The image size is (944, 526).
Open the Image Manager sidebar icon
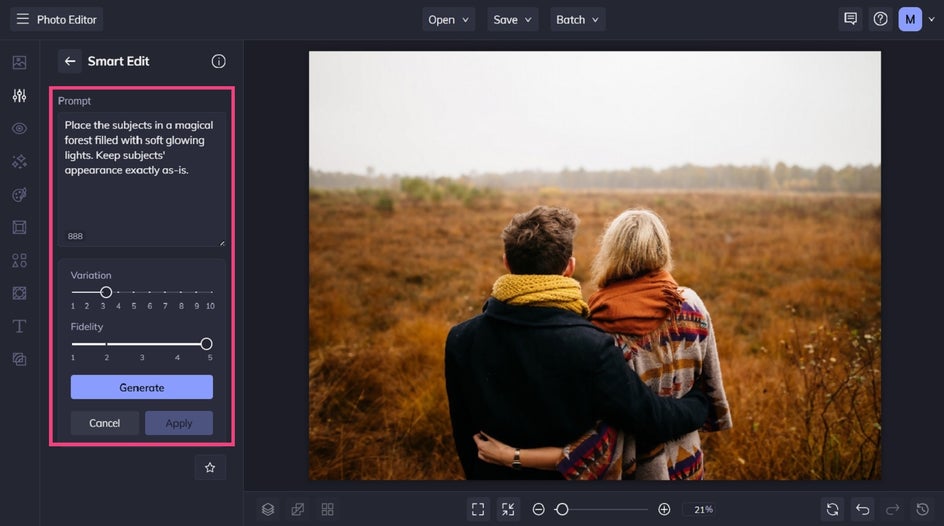coord(19,63)
